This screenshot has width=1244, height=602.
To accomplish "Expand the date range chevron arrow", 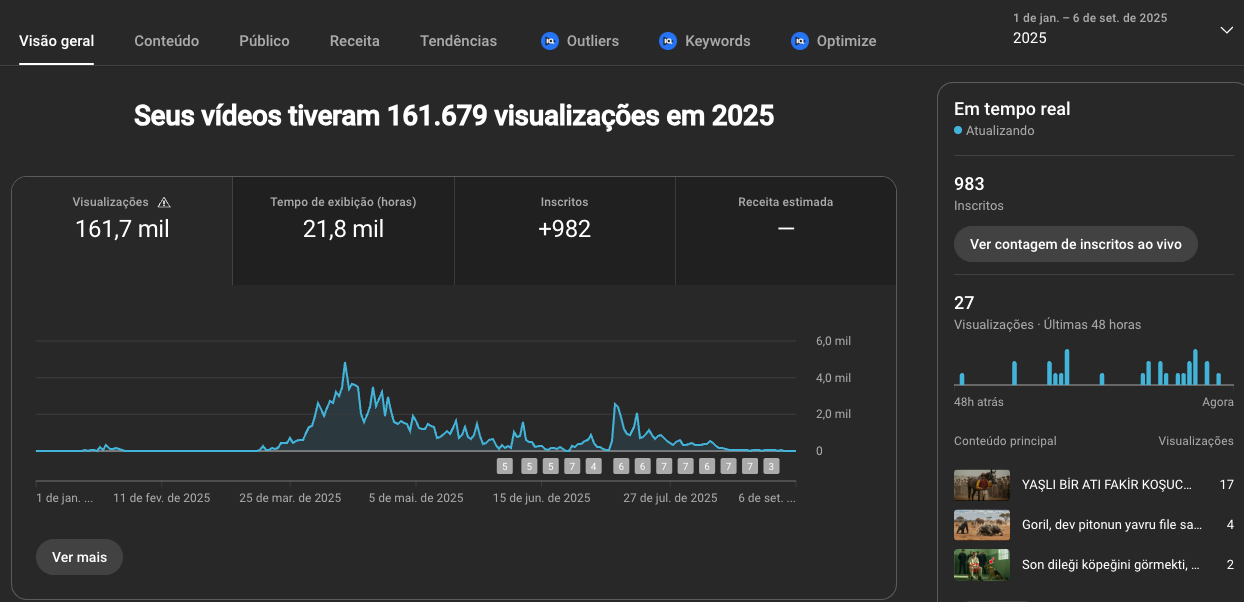I will click(x=1226, y=30).
